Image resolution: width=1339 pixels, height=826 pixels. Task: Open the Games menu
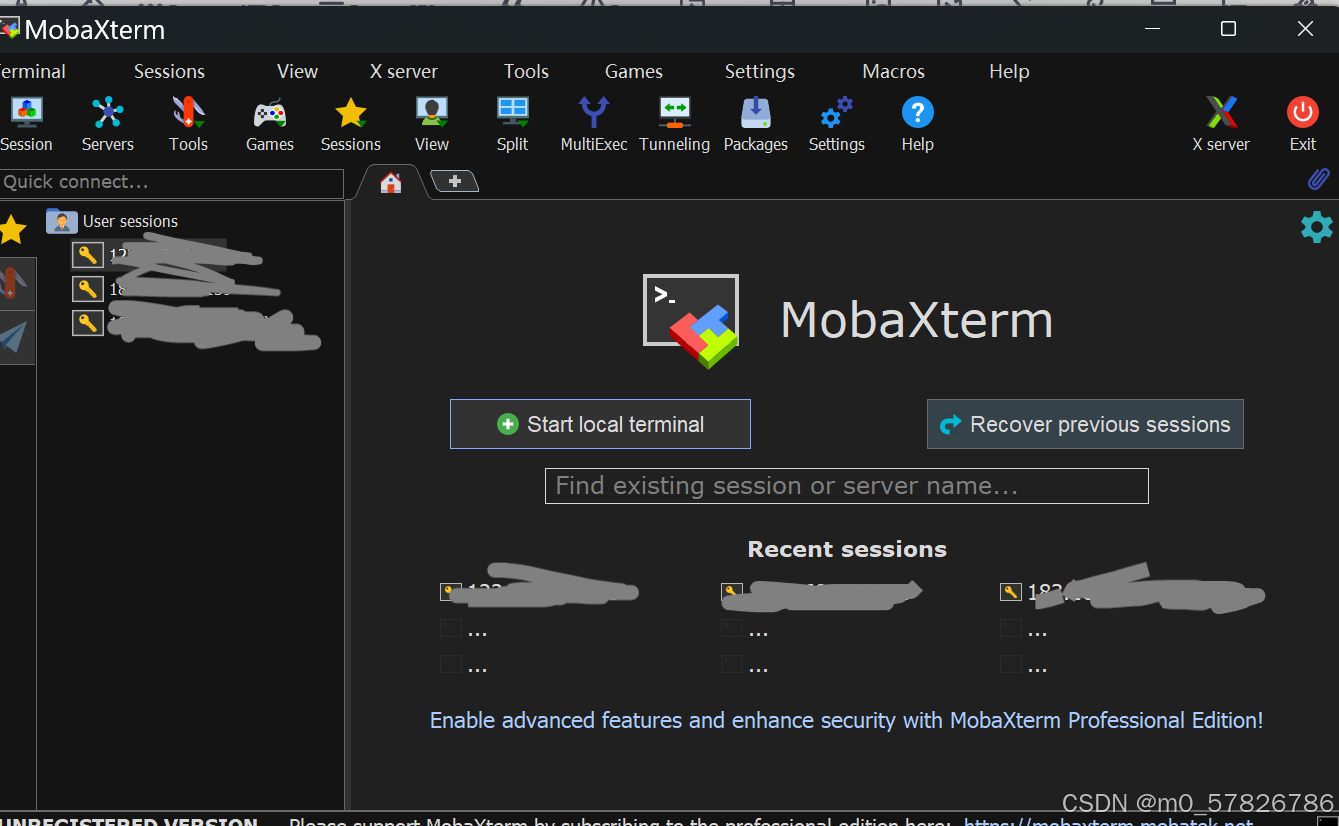pyautogui.click(x=634, y=71)
